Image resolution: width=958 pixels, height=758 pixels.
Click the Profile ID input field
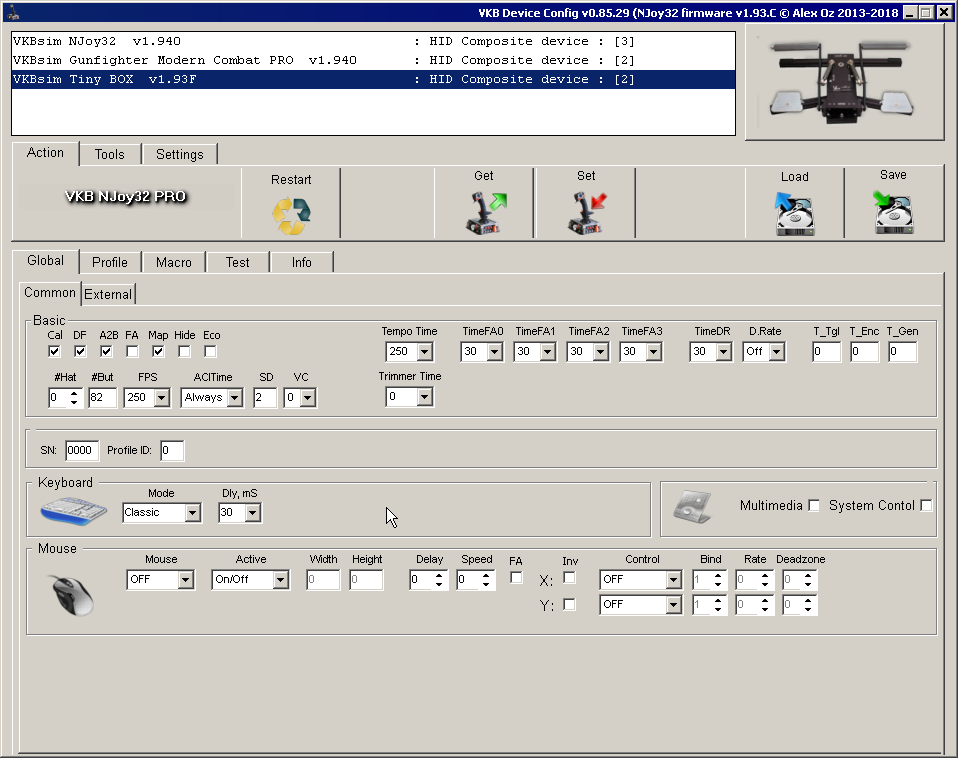(x=172, y=451)
